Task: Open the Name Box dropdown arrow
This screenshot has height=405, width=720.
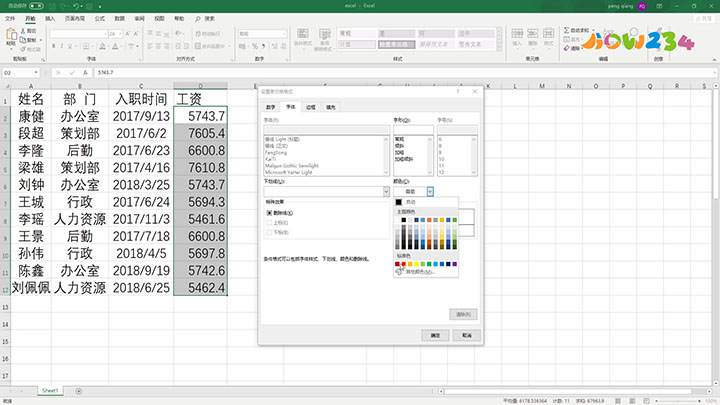Action: coord(36,73)
